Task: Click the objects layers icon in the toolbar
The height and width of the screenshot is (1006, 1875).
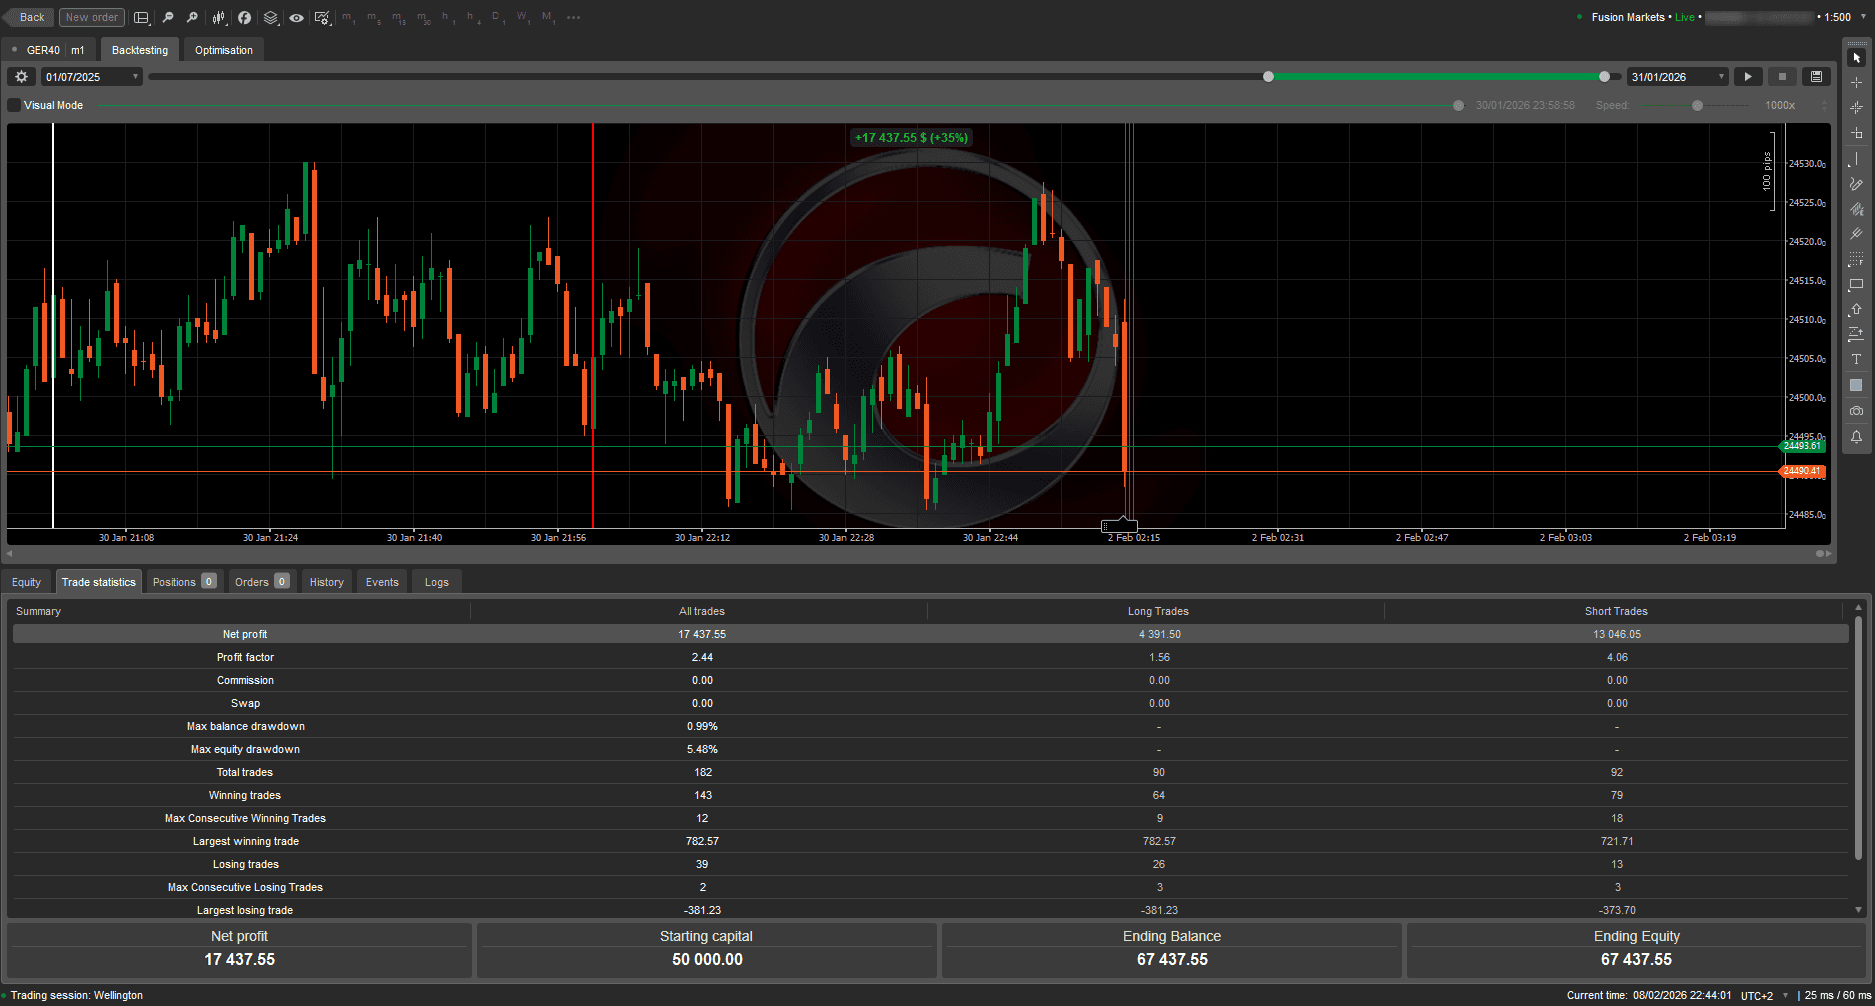Action: pos(270,17)
